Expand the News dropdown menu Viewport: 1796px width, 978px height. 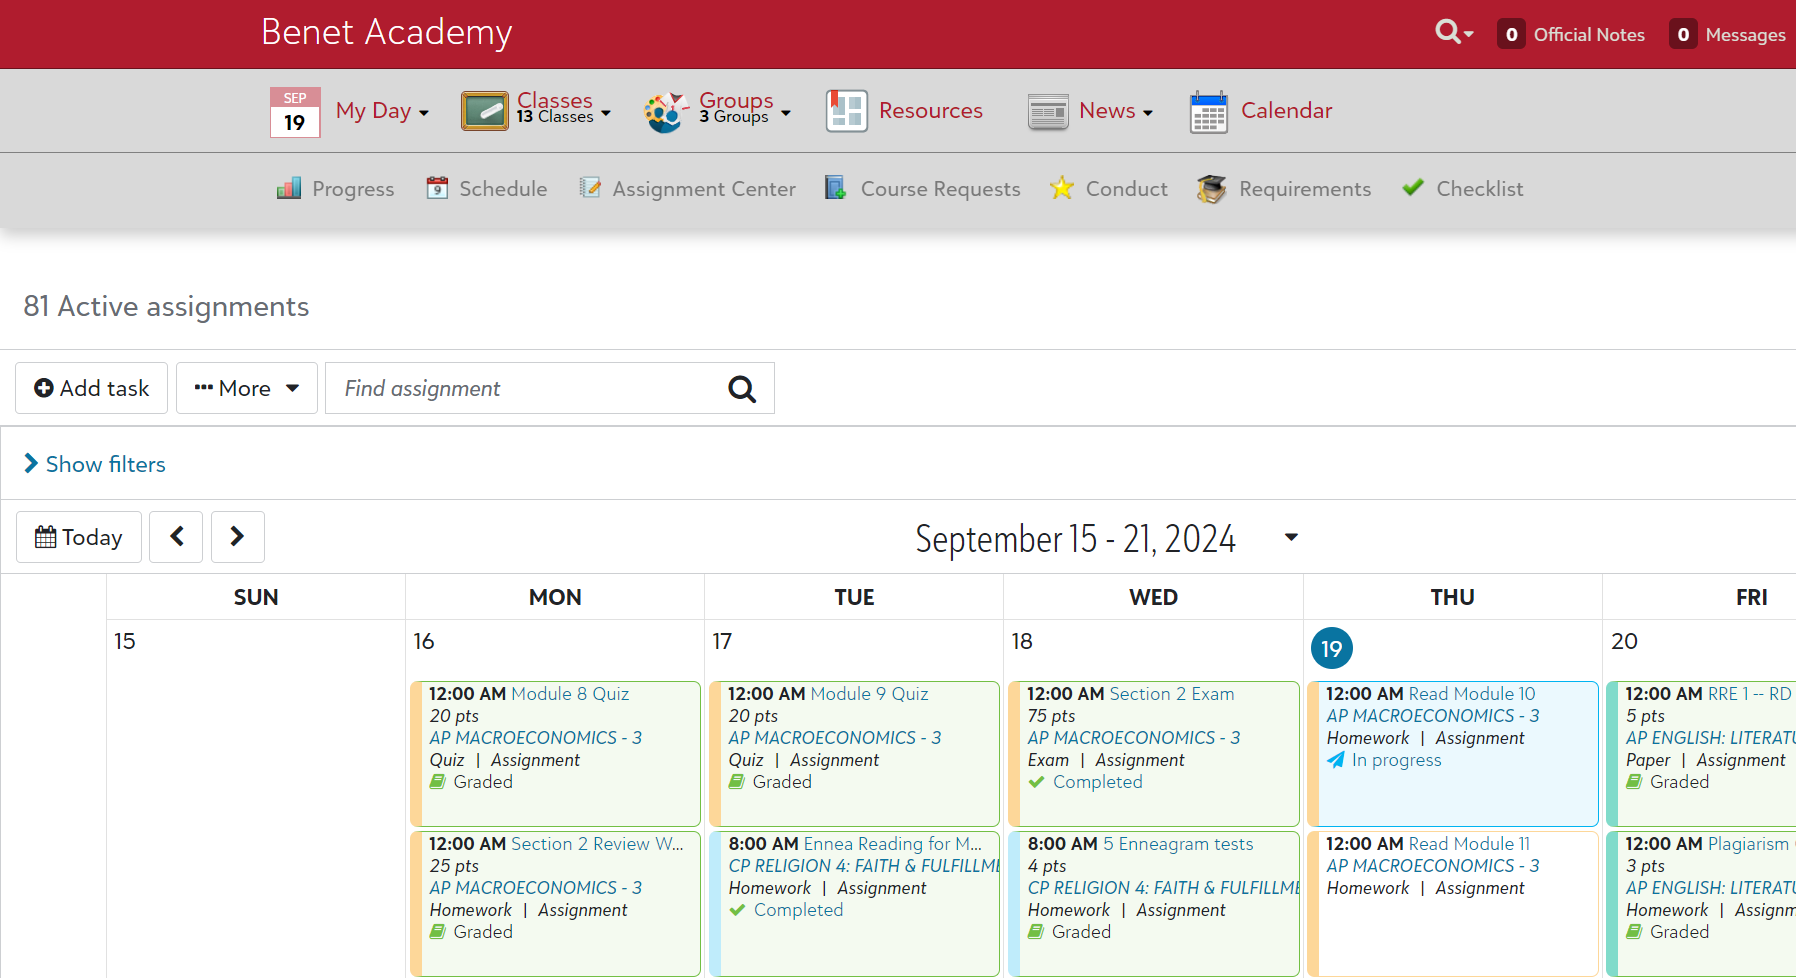1148,113
